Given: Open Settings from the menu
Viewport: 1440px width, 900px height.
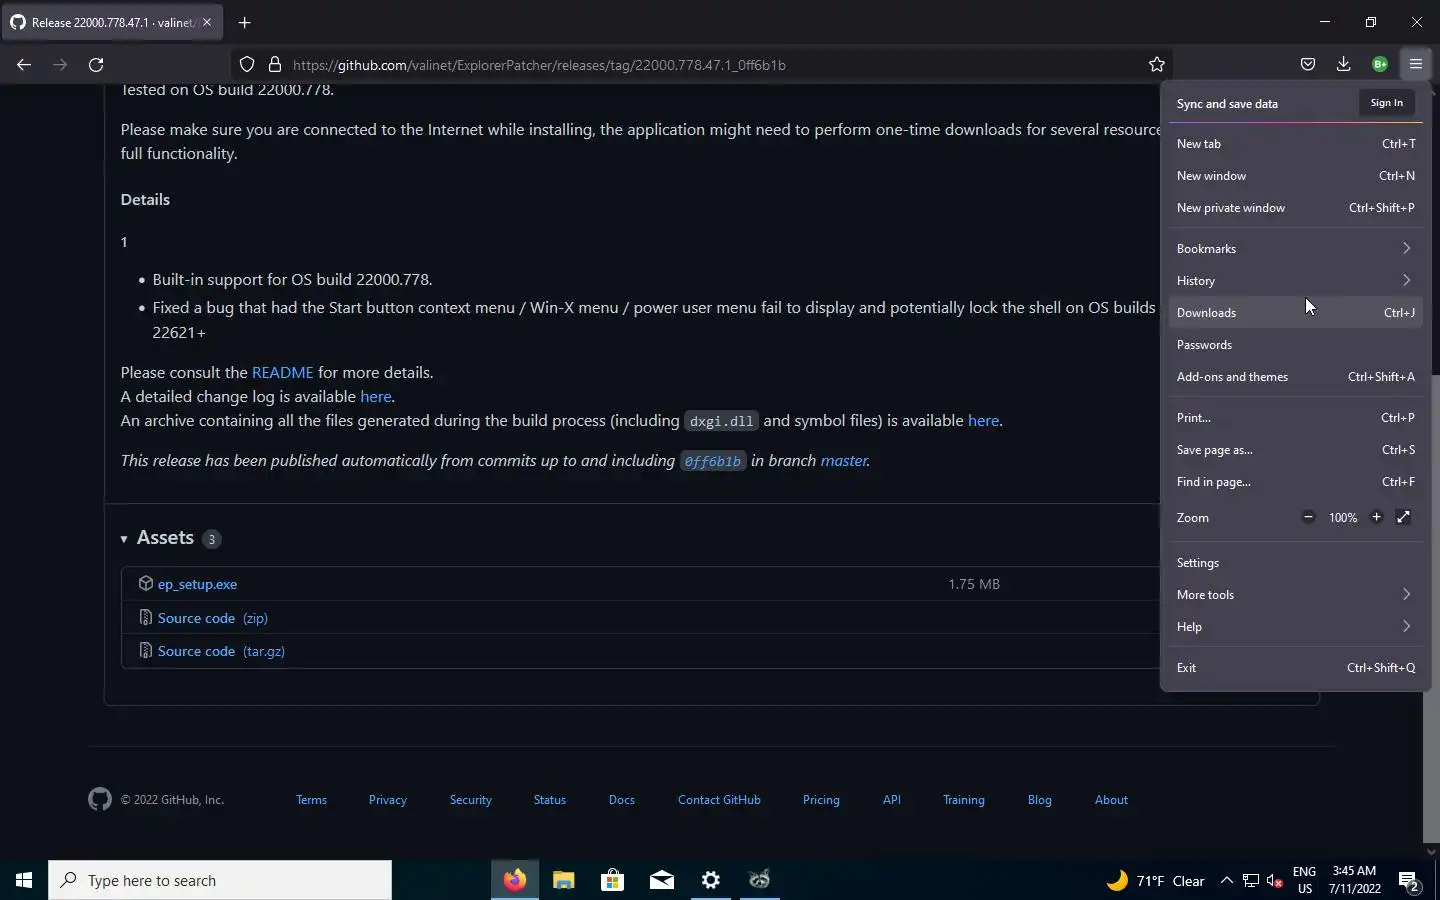Looking at the screenshot, I should [x=1295, y=562].
